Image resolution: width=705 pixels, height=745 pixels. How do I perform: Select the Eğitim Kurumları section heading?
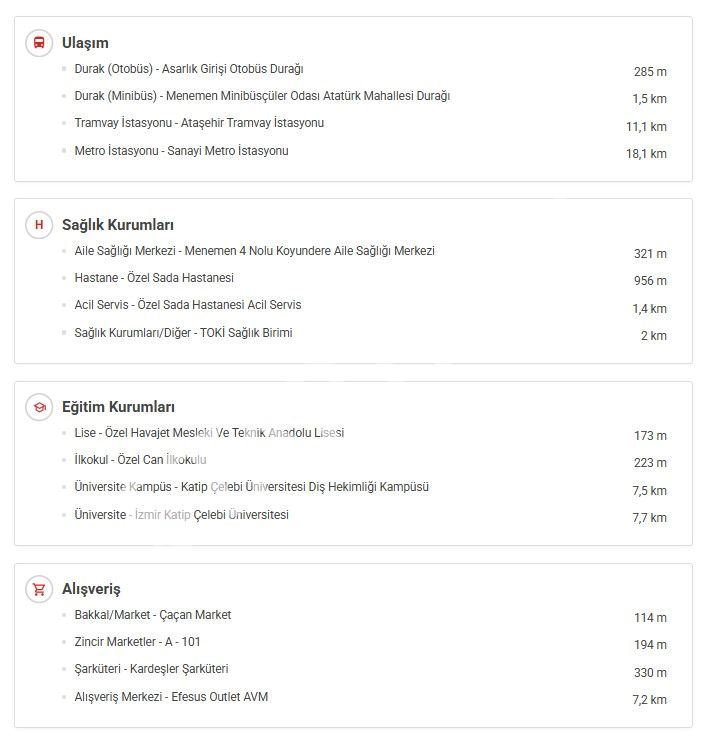(118, 407)
